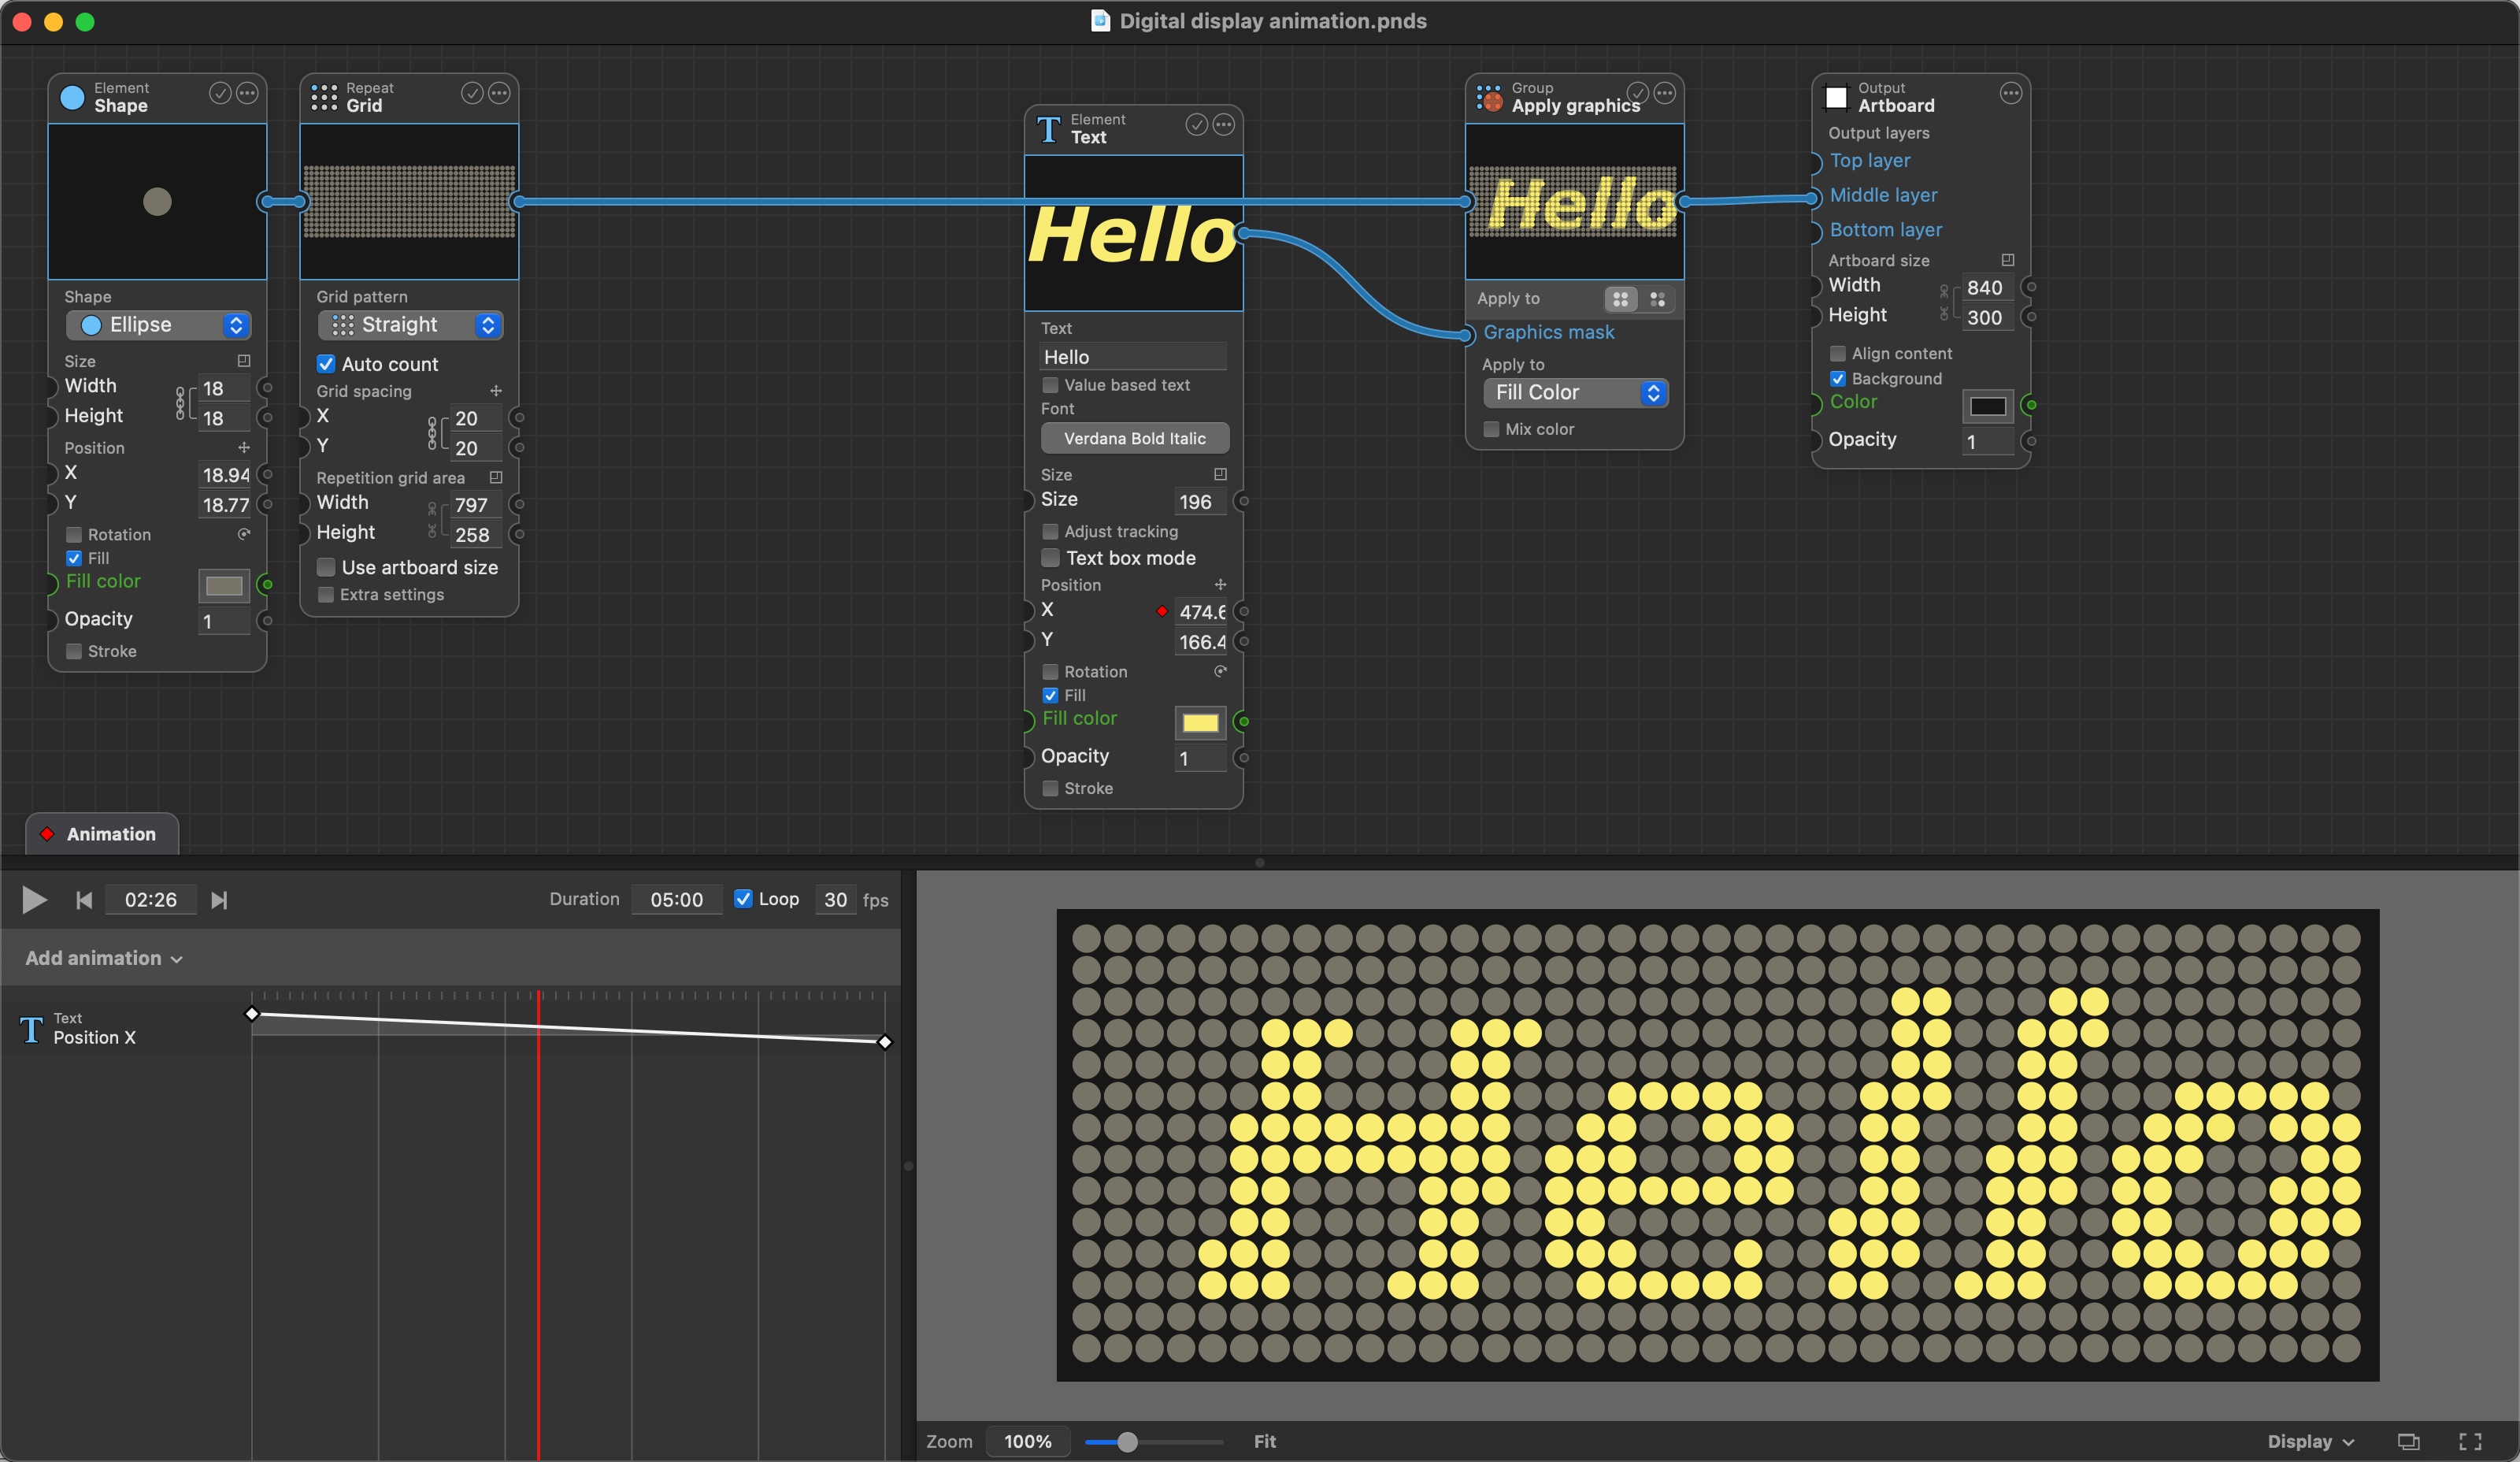Click the Text size field 196

tap(1200, 502)
